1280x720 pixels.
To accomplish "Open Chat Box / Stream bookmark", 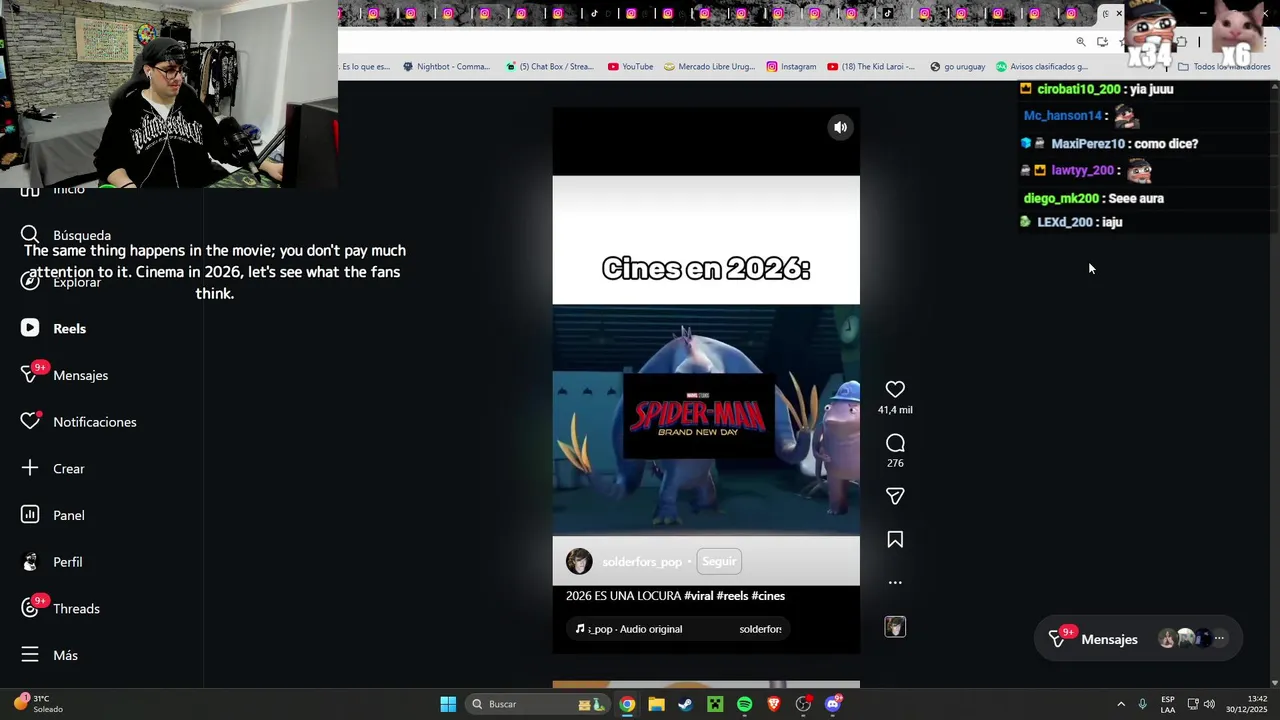I will pyautogui.click(x=549, y=67).
